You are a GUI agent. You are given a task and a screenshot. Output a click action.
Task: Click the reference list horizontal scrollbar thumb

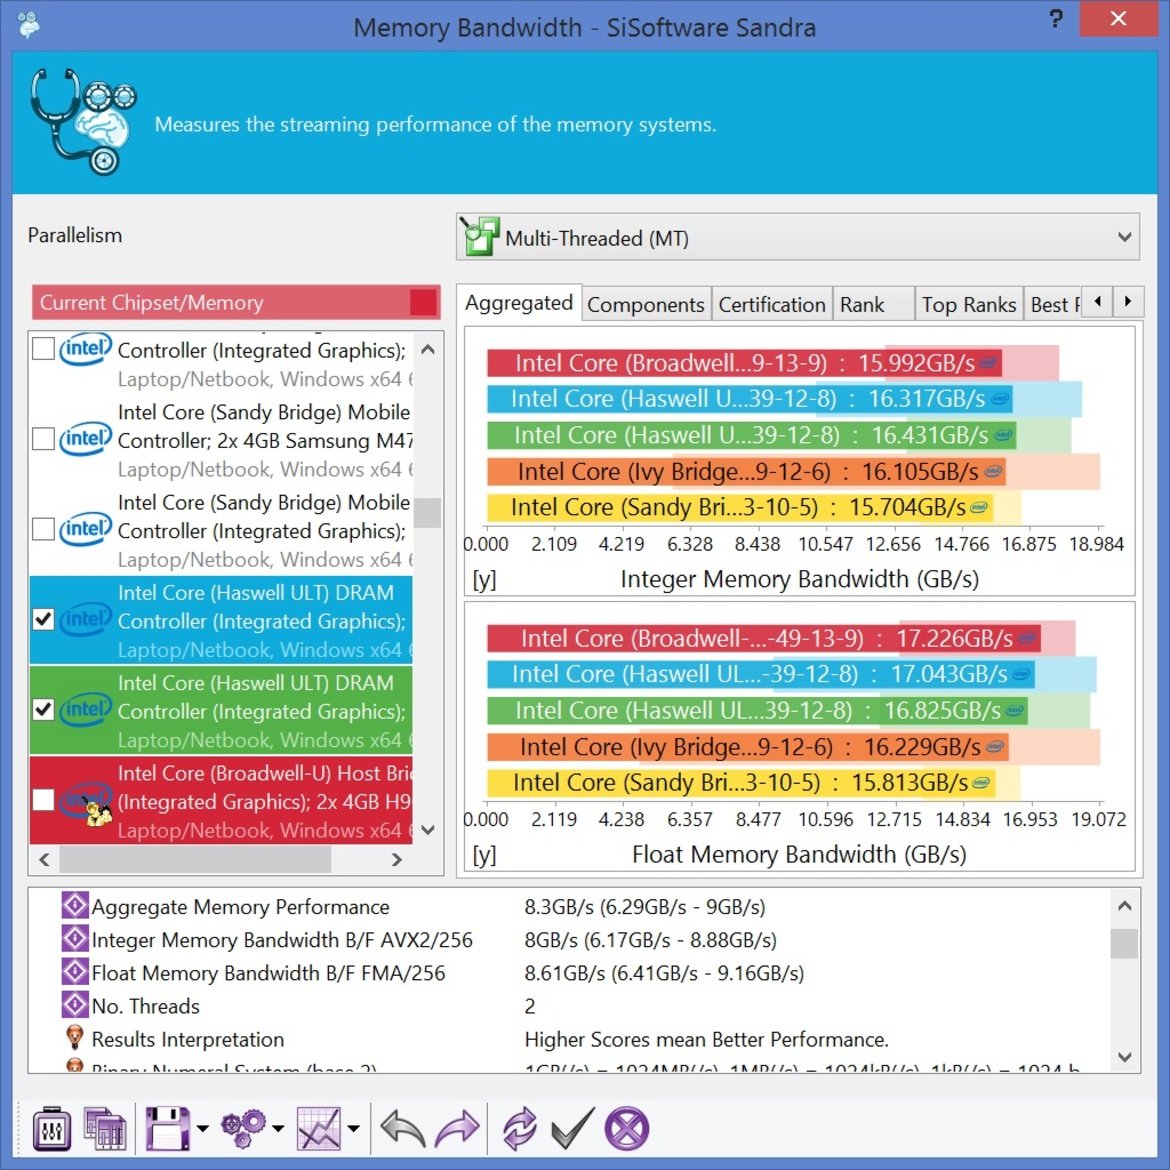tap(195, 860)
